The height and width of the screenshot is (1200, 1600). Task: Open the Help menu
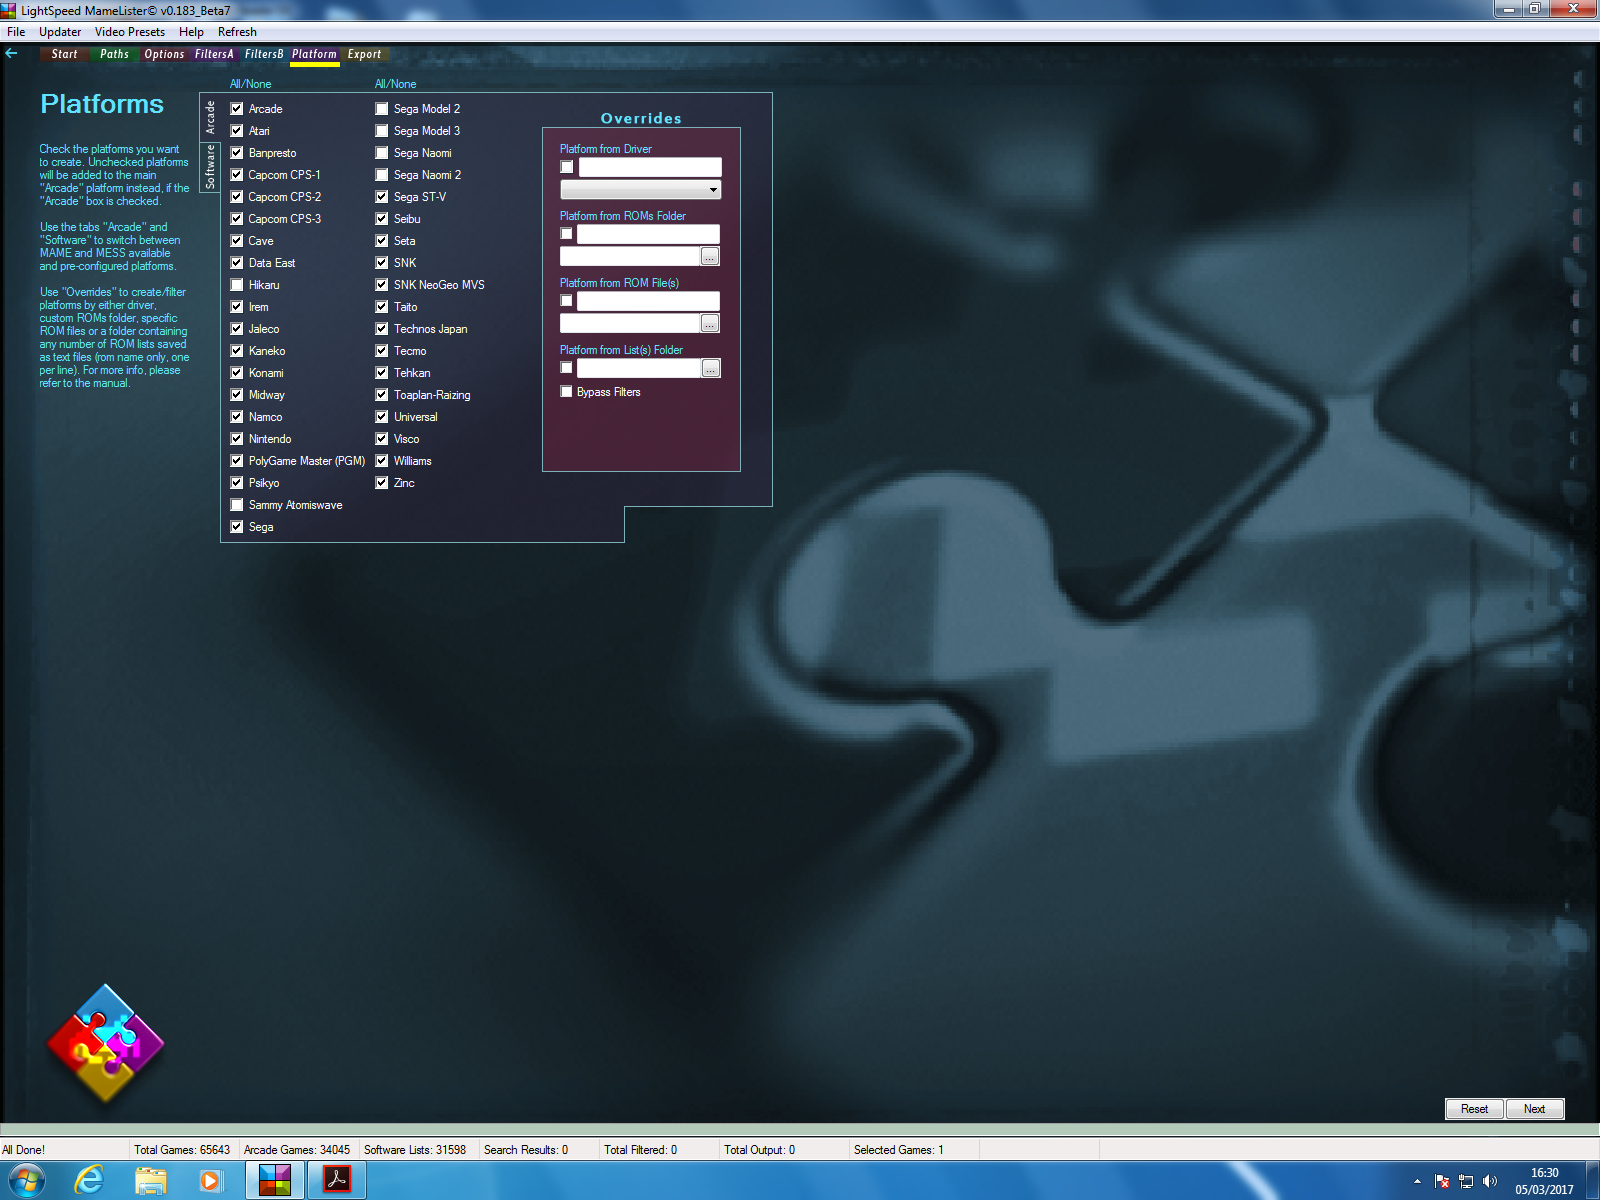coord(191,32)
